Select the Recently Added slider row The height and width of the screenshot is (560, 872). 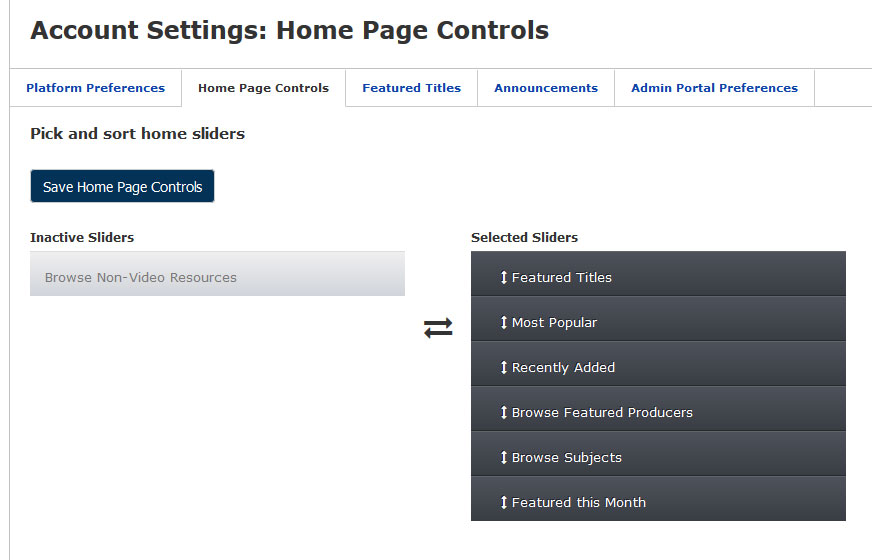(x=658, y=364)
